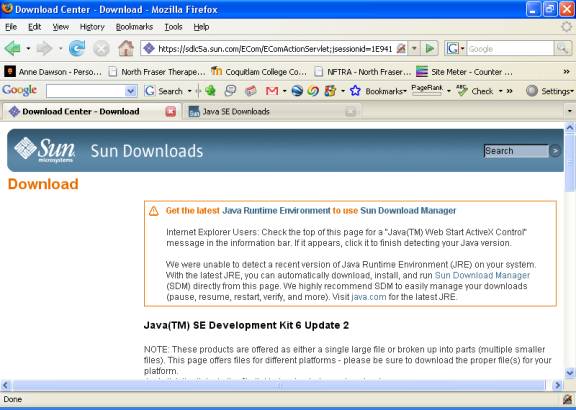Click the chat bubbles icon on the Google Toolbar

230,91
